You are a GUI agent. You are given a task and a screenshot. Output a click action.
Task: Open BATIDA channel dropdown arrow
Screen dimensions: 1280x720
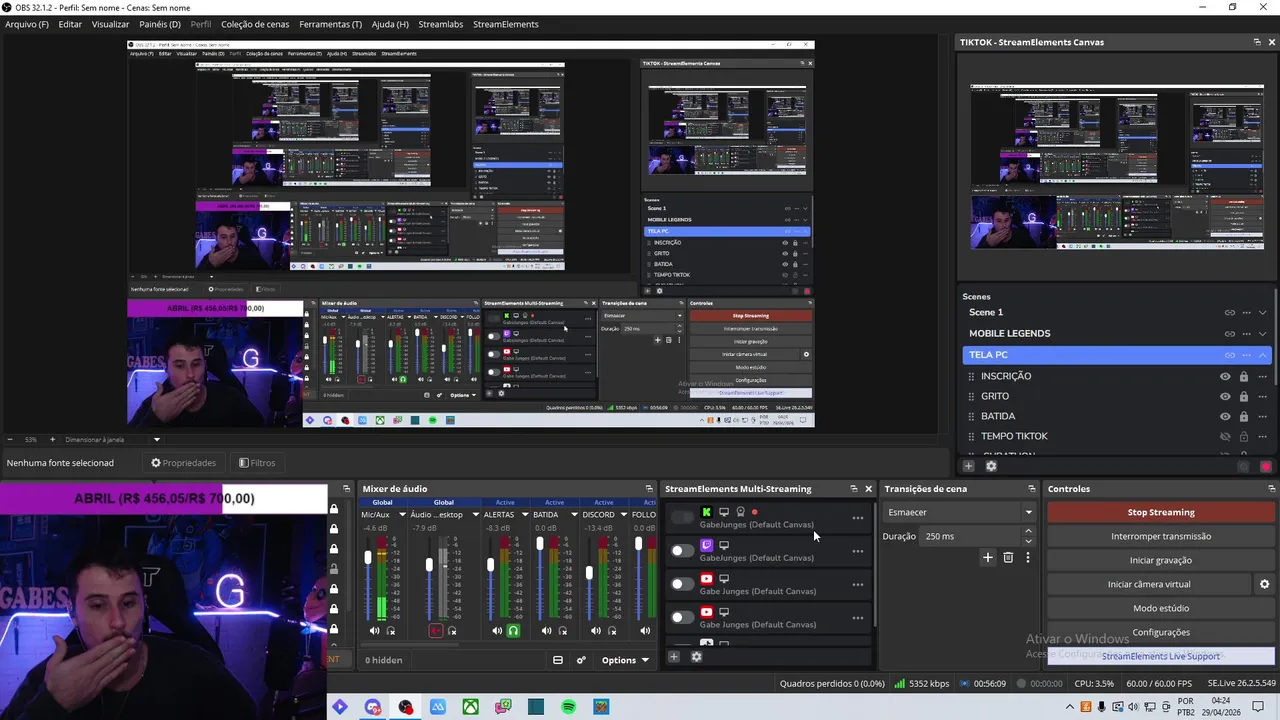pyautogui.click(x=574, y=515)
